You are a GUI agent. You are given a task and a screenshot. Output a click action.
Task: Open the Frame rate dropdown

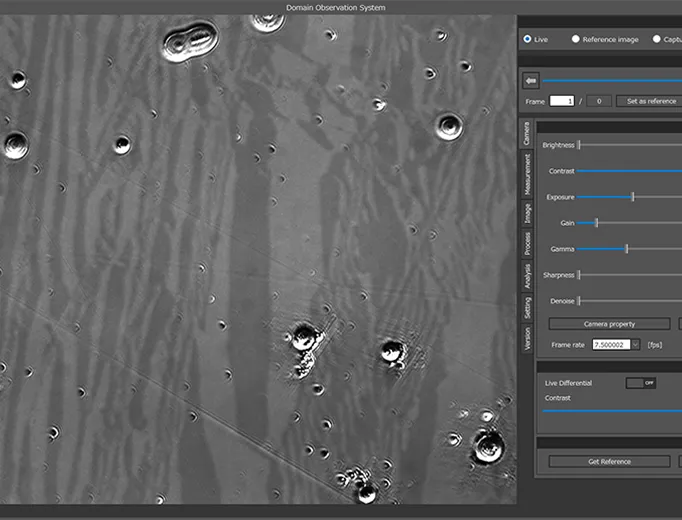[x=635, y=345]
